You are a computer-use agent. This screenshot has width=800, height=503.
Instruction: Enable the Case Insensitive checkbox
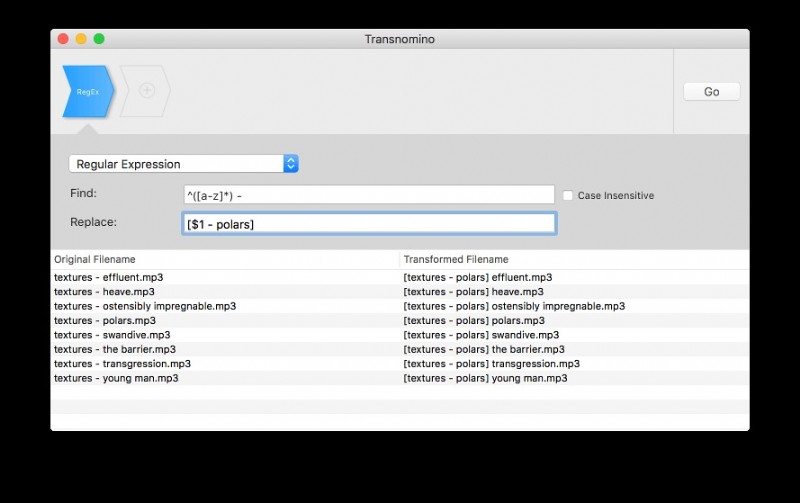[568, 195]
